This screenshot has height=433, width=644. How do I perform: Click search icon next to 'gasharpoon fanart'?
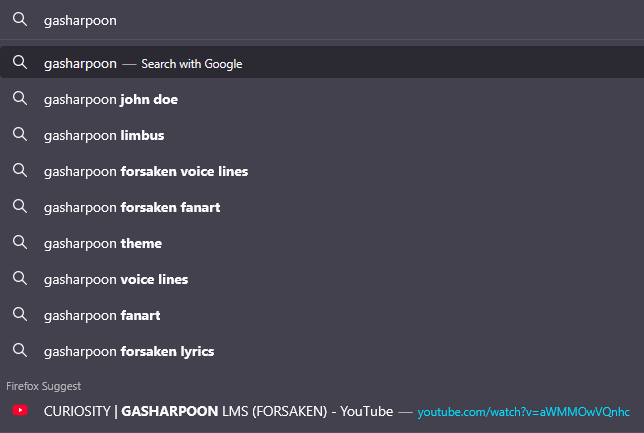[20, 315]
